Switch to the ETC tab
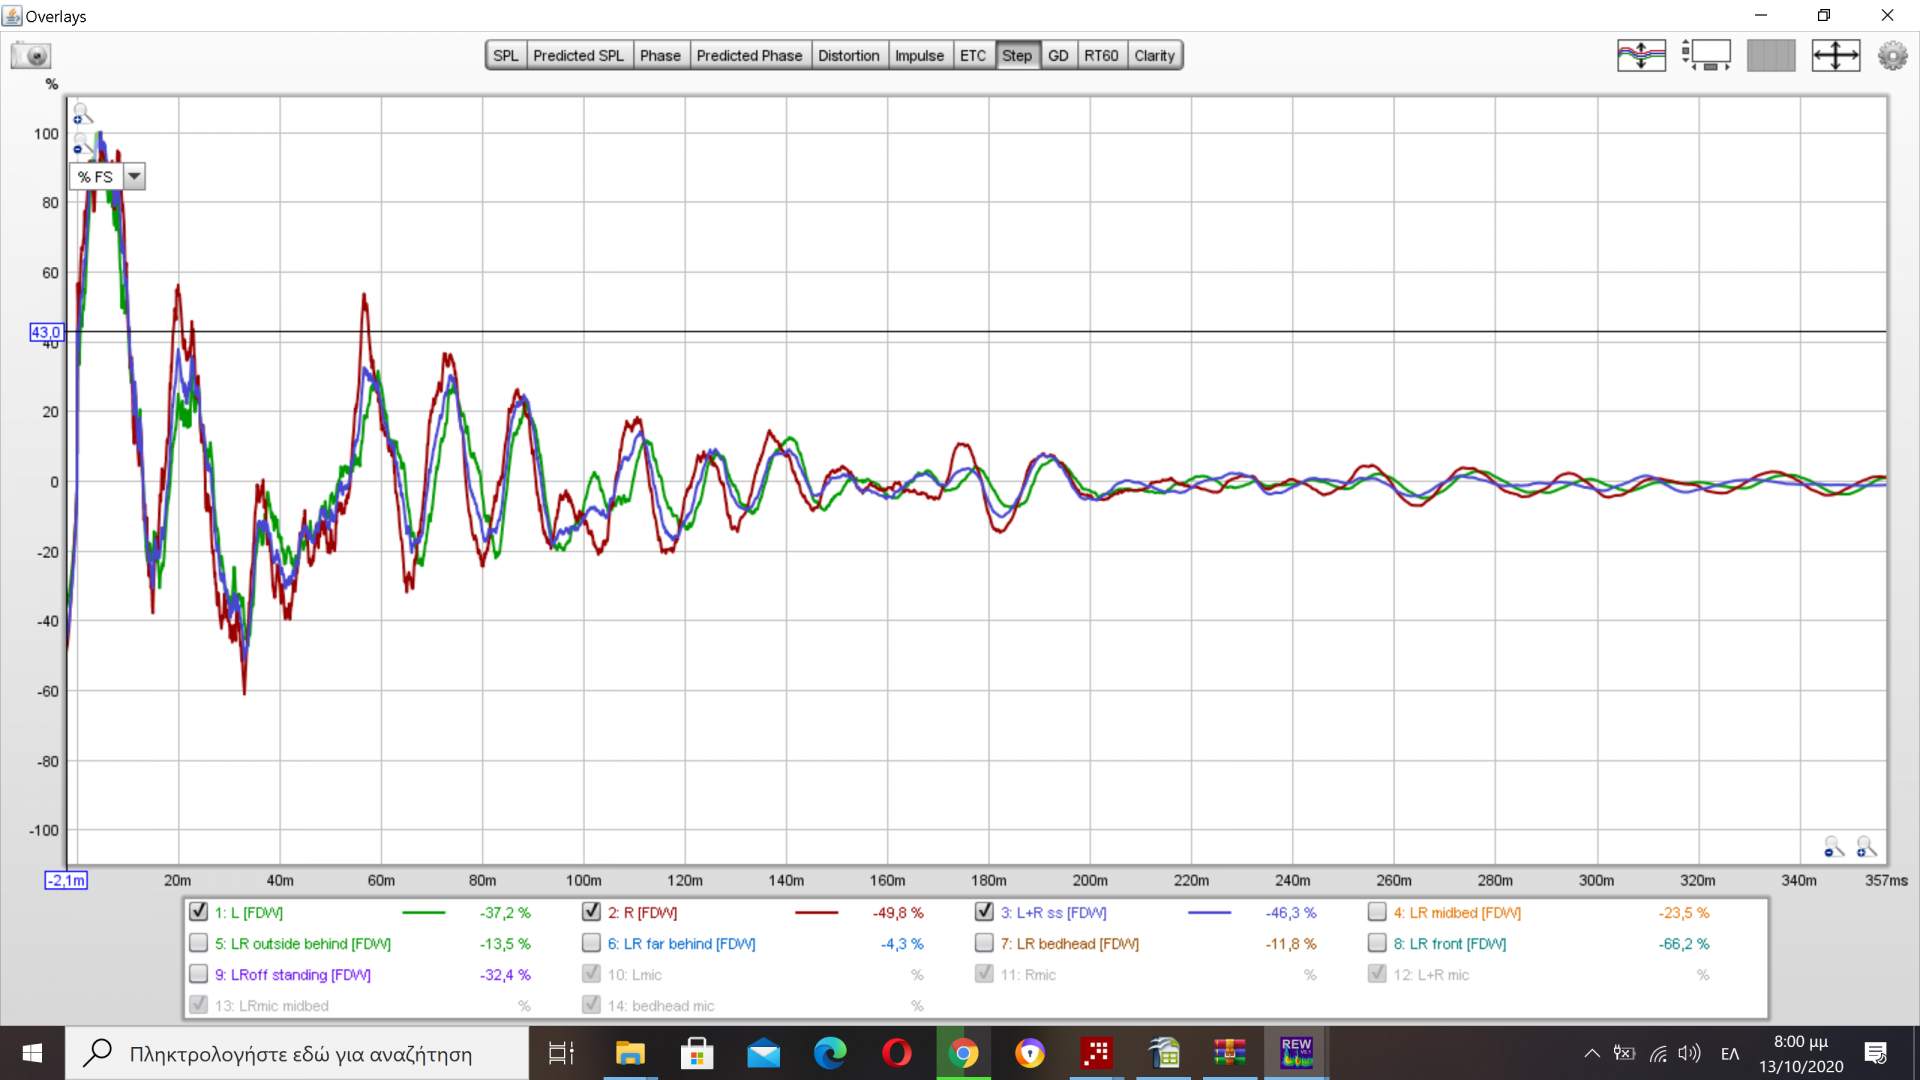This screenshot has height=1080, width=1920. [973, 56]
